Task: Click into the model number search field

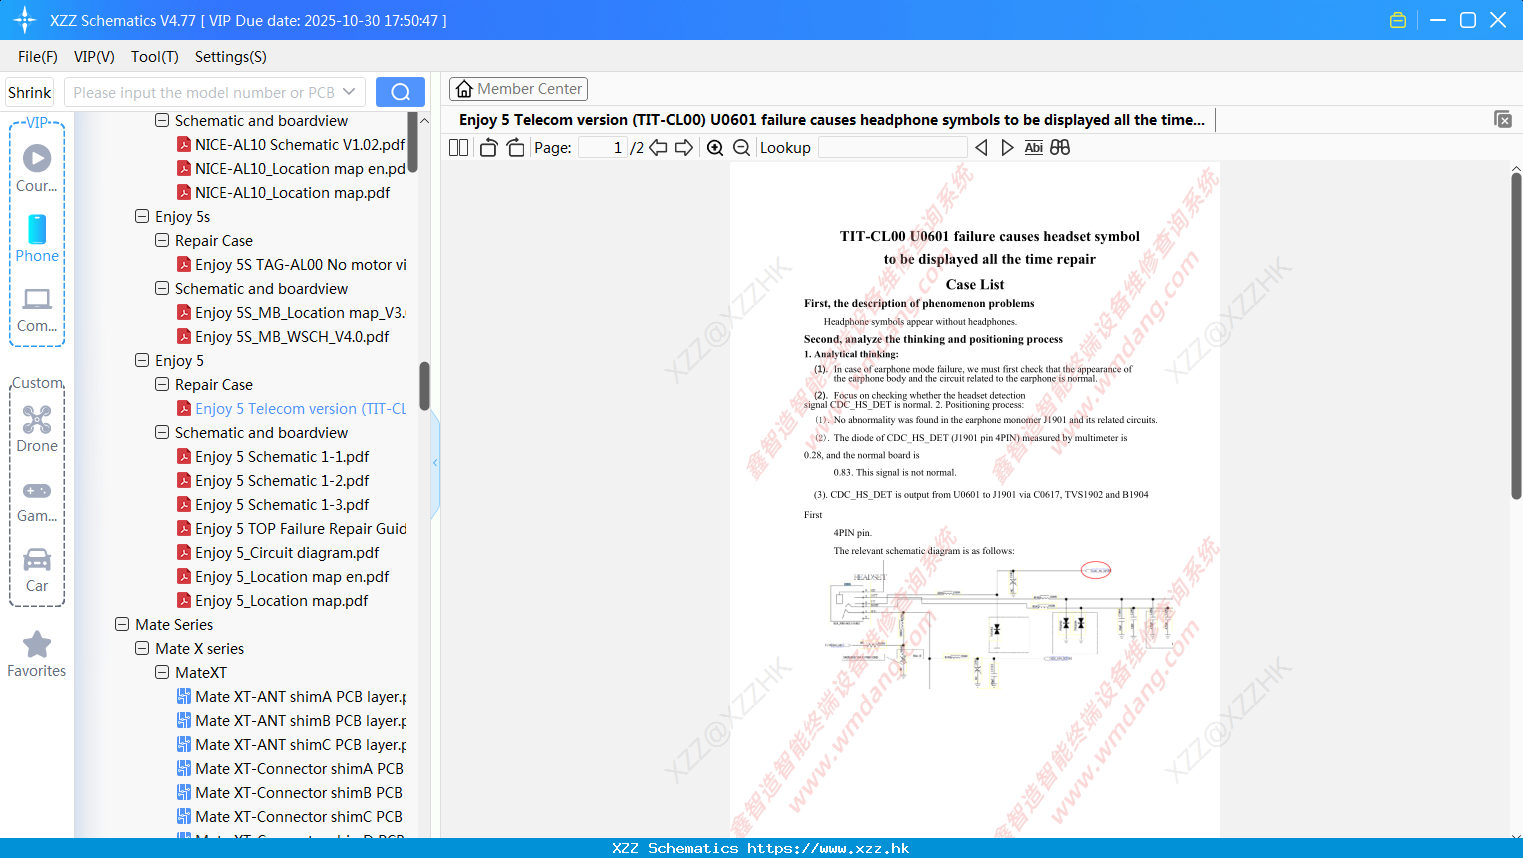Action: (x=204, y=92)
